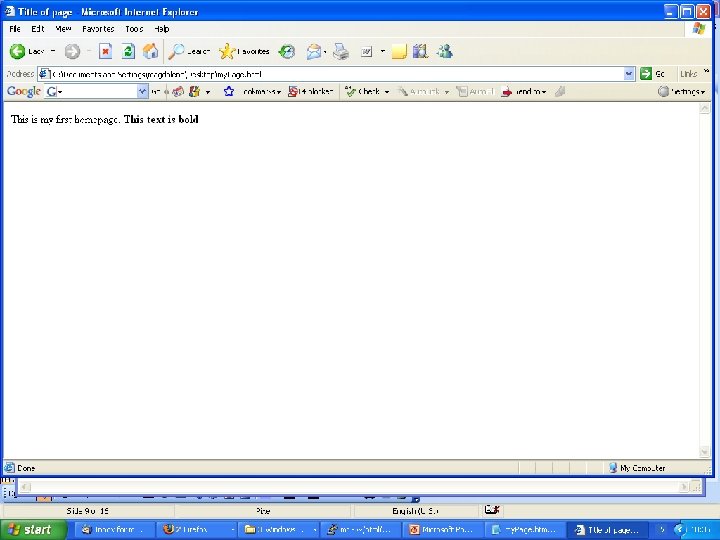Expand the Back button history dropdown
This screenshot has height=540, width=720.
click(x=53, y=51)
